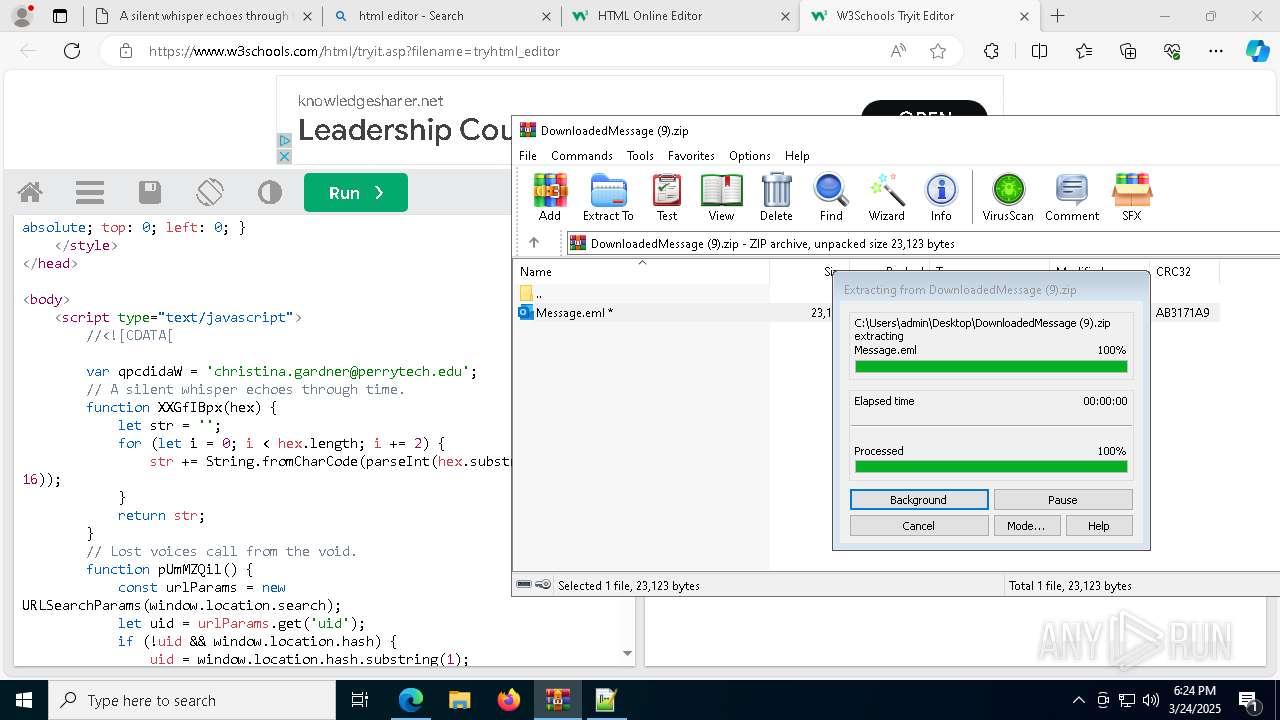Open the volume control in tray
Screen dimensions: 1280x720
[x=1151, y=700]
